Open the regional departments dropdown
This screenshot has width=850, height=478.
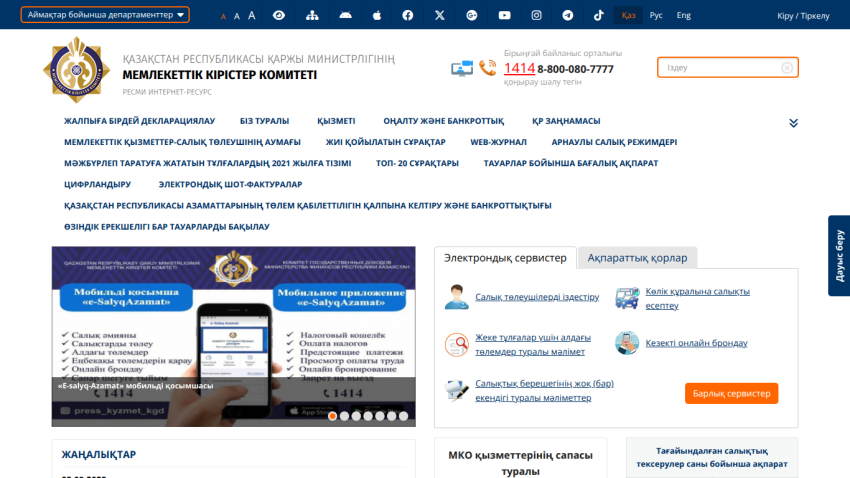coord(105,15)
